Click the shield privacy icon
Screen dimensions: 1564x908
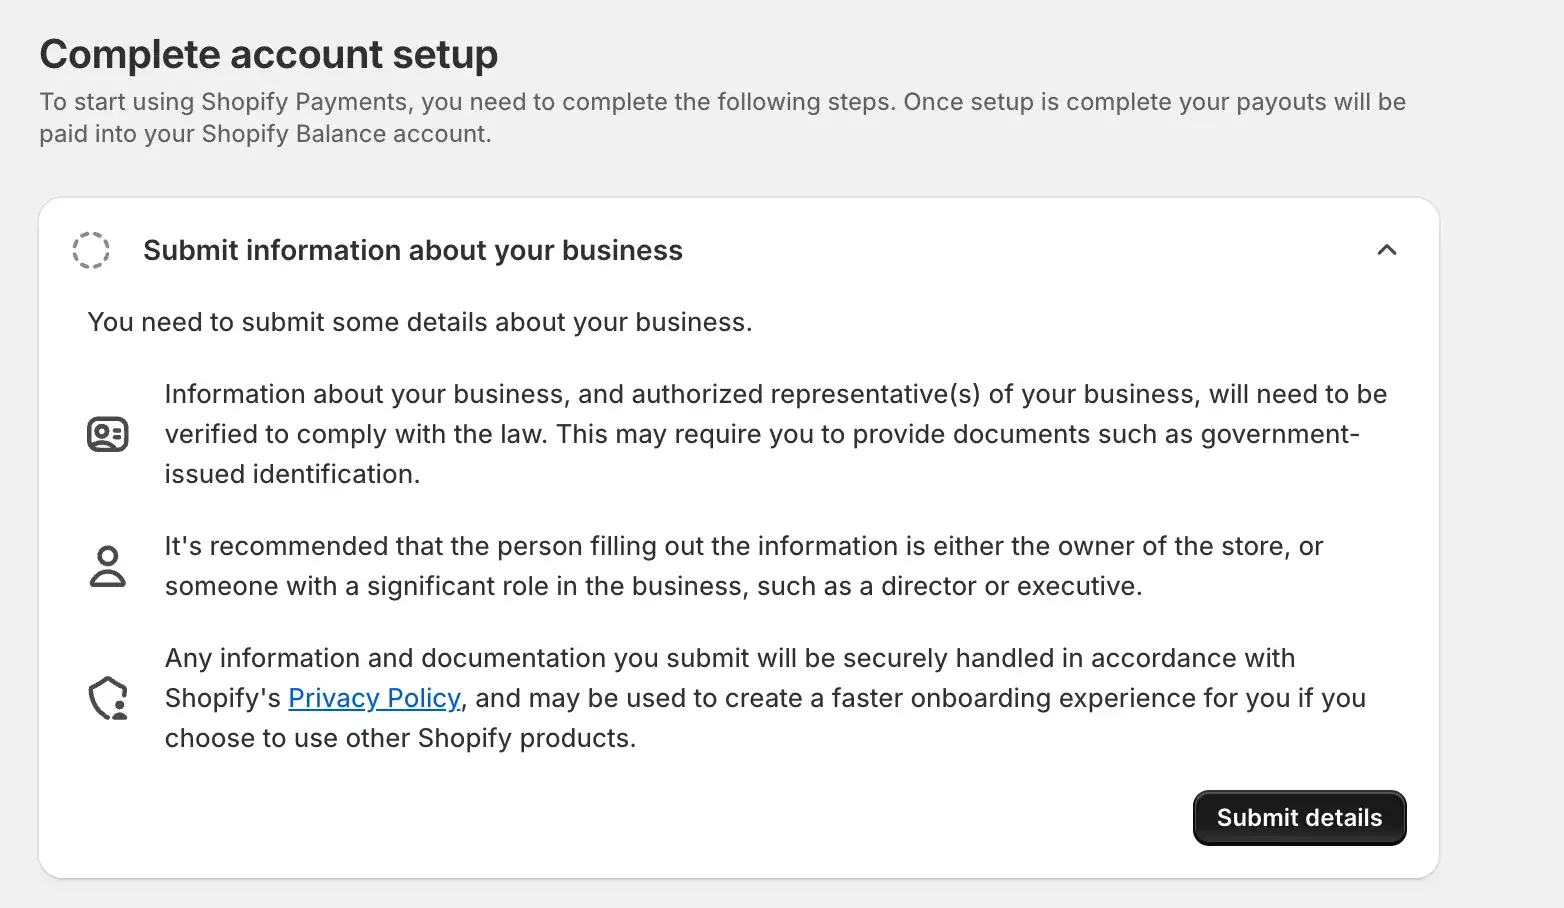click(x=108, y=698)
